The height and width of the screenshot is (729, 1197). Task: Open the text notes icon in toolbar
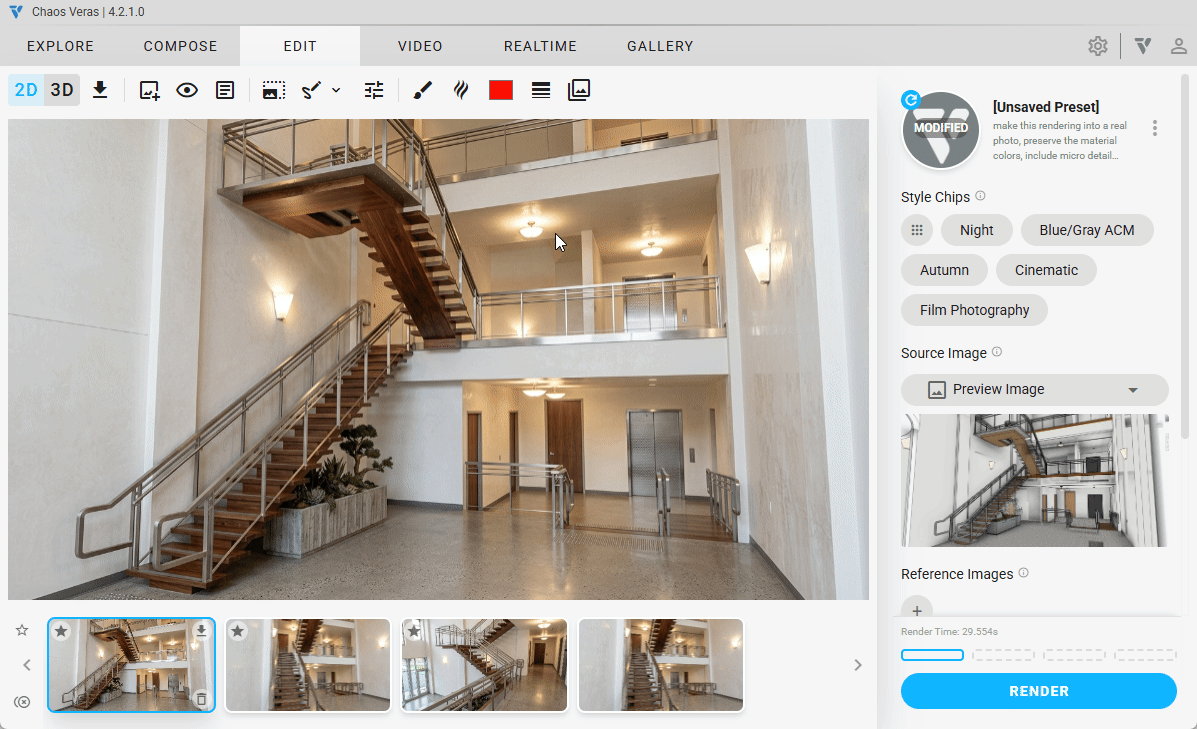pyautogui.click(x=226, y=90)
